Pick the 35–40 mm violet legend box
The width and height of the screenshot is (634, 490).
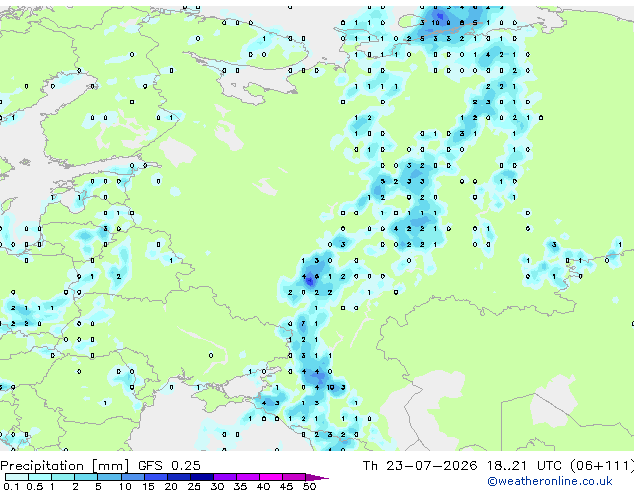[248, 477]
